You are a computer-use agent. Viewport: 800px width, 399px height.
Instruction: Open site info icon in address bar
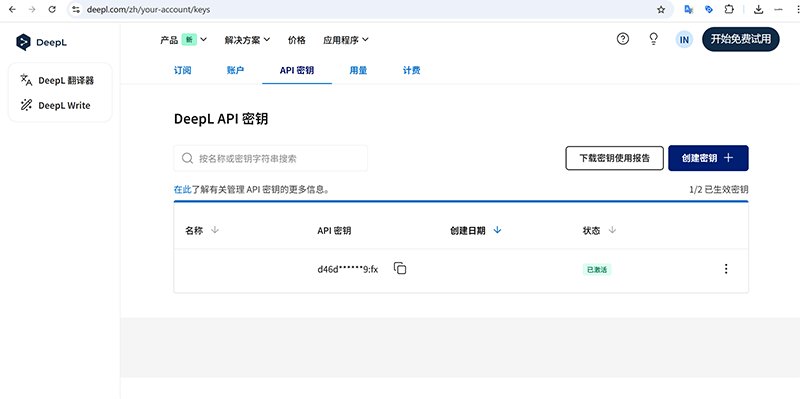[76, 9]
